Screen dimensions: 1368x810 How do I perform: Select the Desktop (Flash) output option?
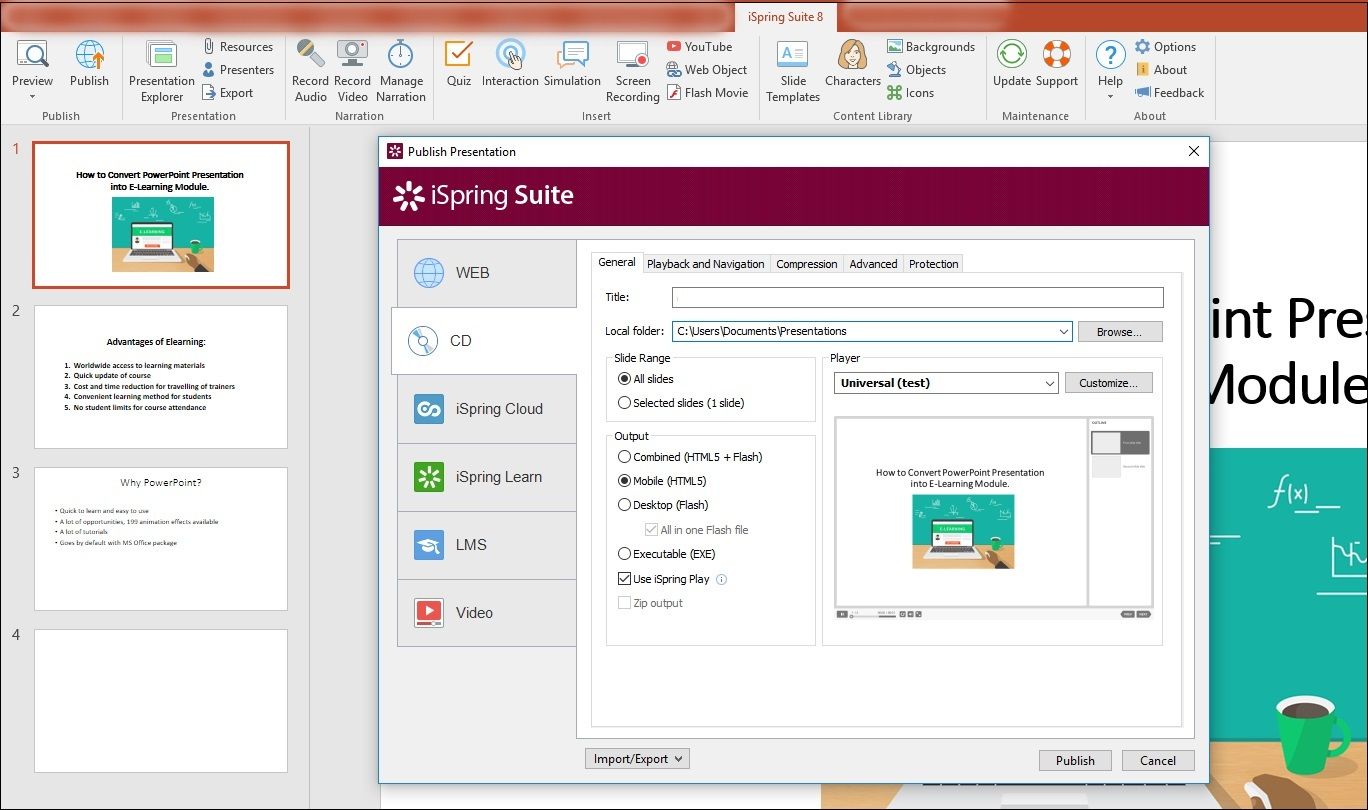click(x=624, y=505)
